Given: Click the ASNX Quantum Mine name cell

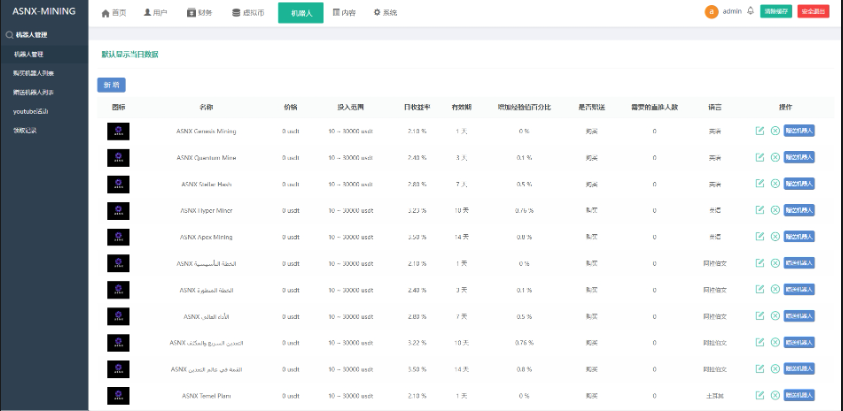Looking at the screenshot, I should [206, 158].
